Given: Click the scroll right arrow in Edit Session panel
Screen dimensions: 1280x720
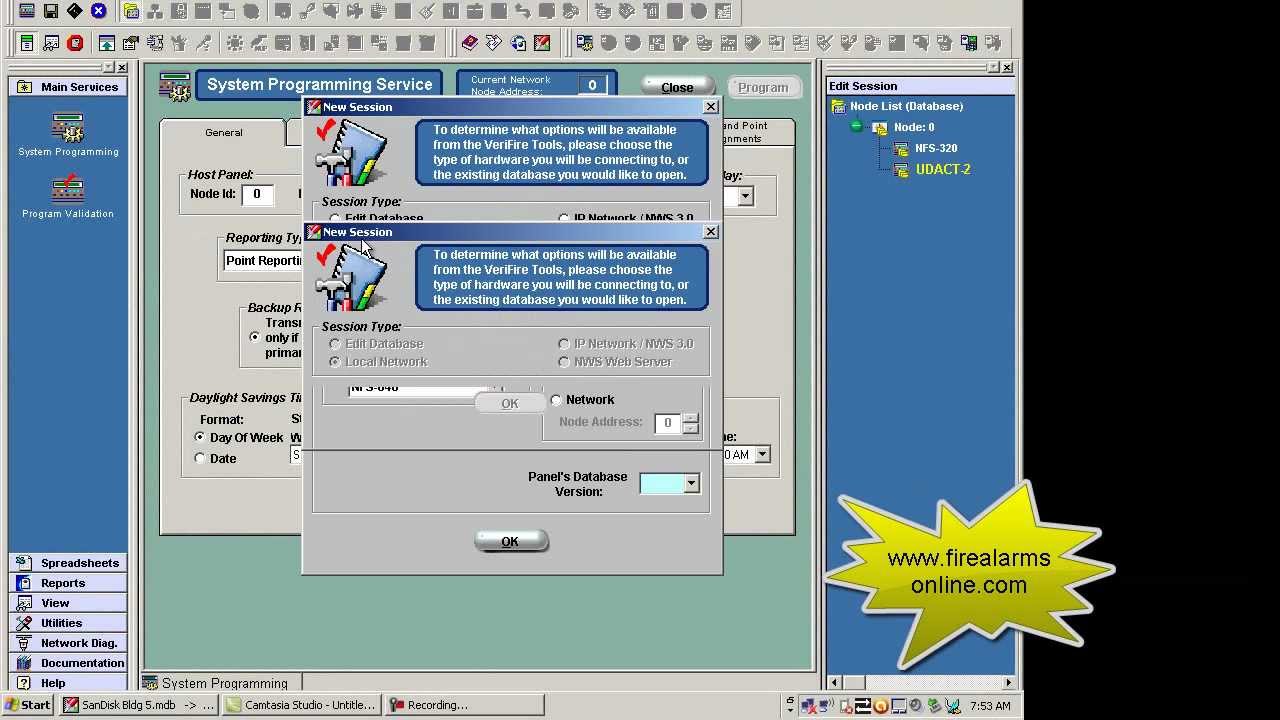Looking at the screenshot, I should [1008, 682].
